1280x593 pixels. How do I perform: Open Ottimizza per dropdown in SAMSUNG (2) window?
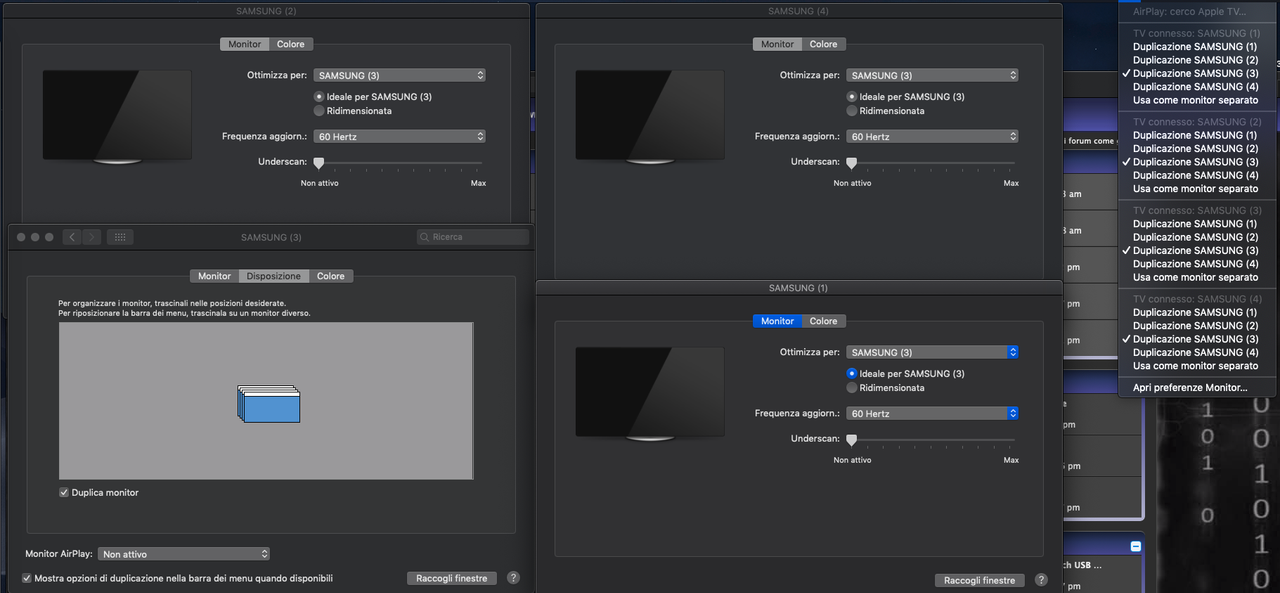point(400,75)
